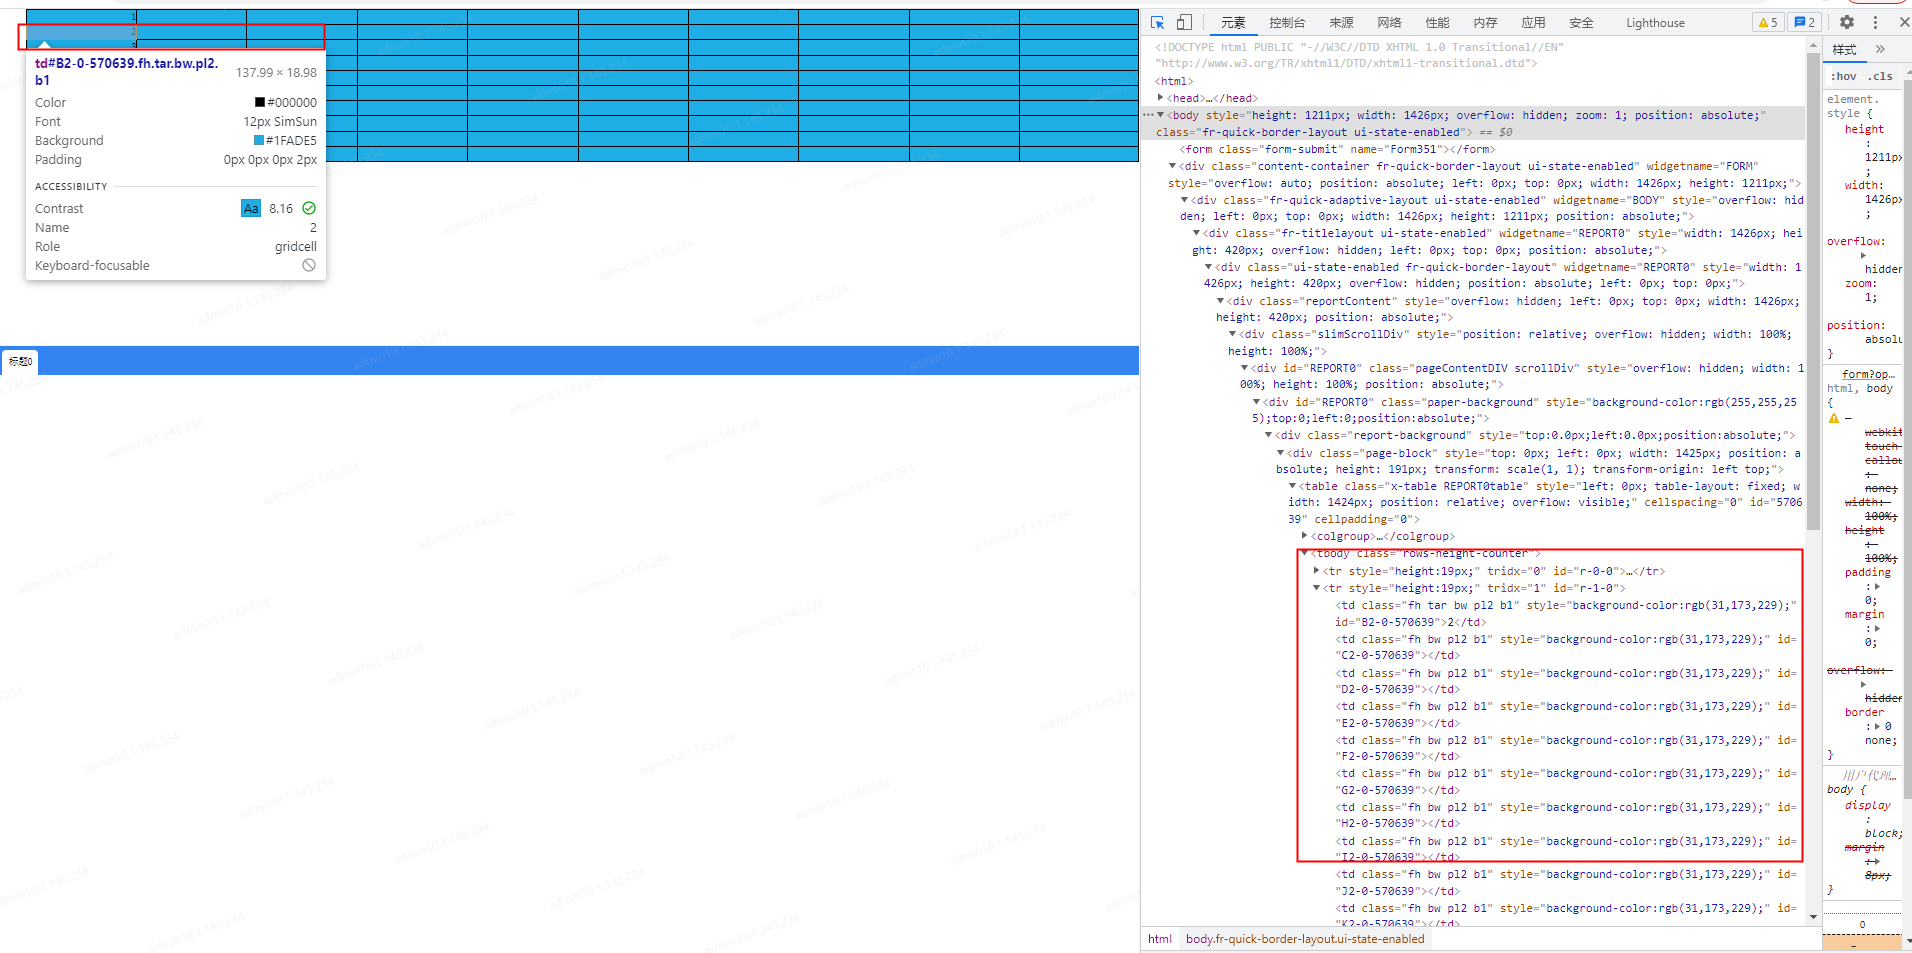Open the DevTools three-dot more menu
This screenshot has width=1912, height=953.
1875,22
